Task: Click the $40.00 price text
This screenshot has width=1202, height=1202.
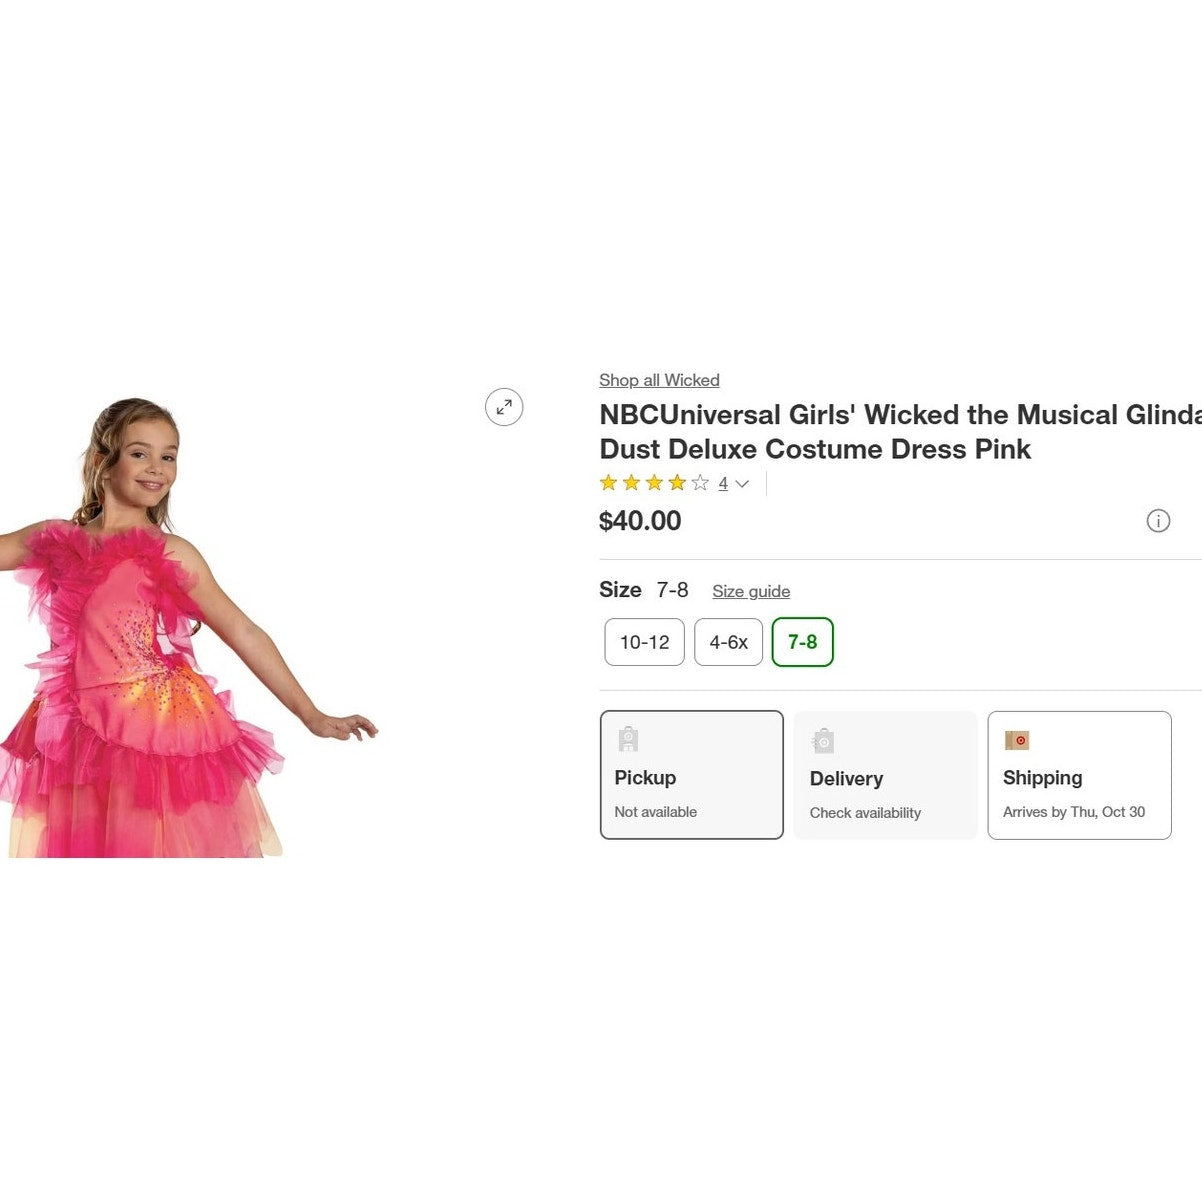Action: point(640,521)
